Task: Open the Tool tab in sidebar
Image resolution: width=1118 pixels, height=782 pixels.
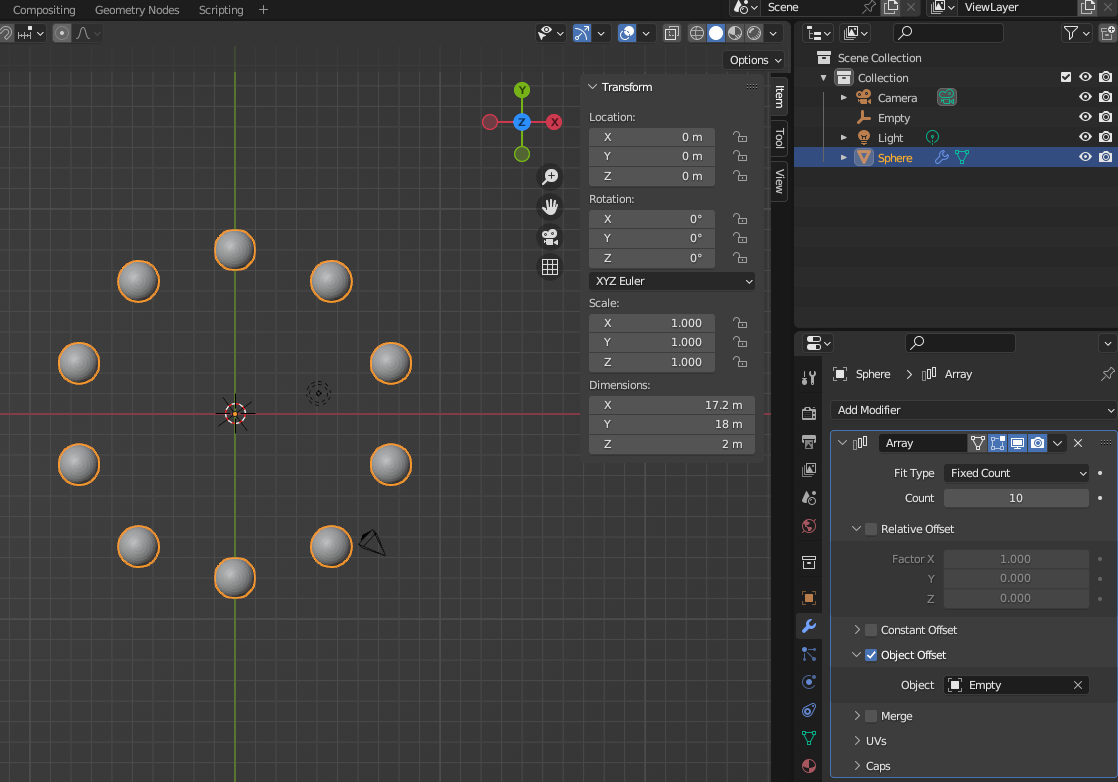Action: click(x=779, y=137)
